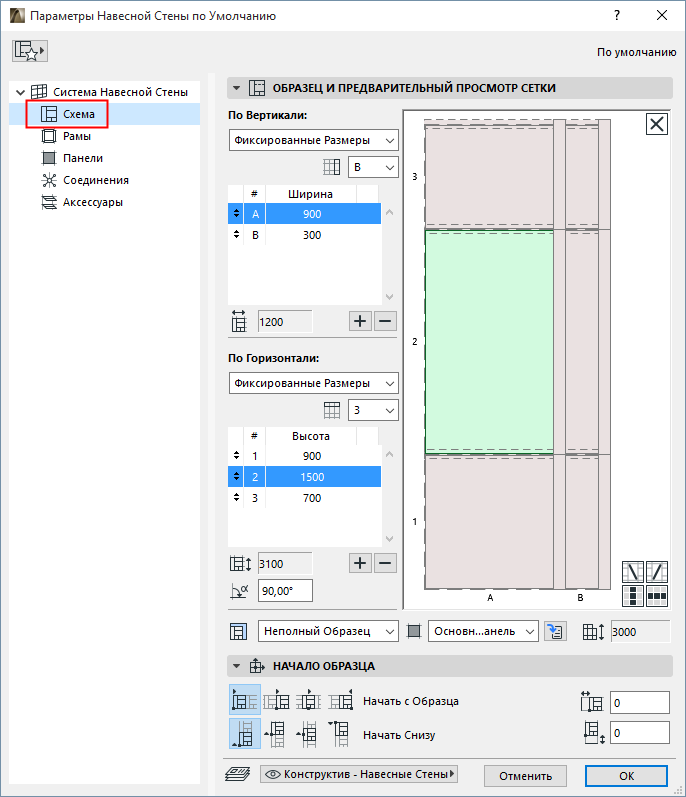The image size is (686, 797).
Task: Add a new column with the plus button
Action: tap(360, 321)
